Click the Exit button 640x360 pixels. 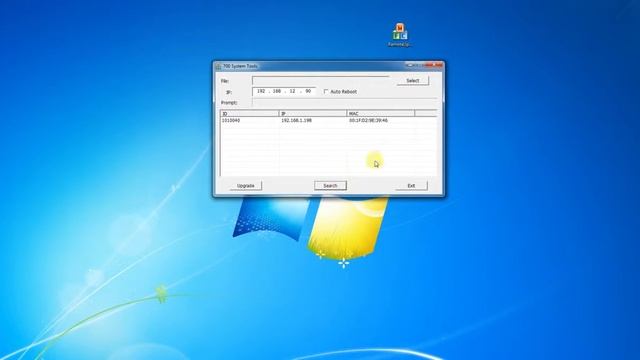411,186
